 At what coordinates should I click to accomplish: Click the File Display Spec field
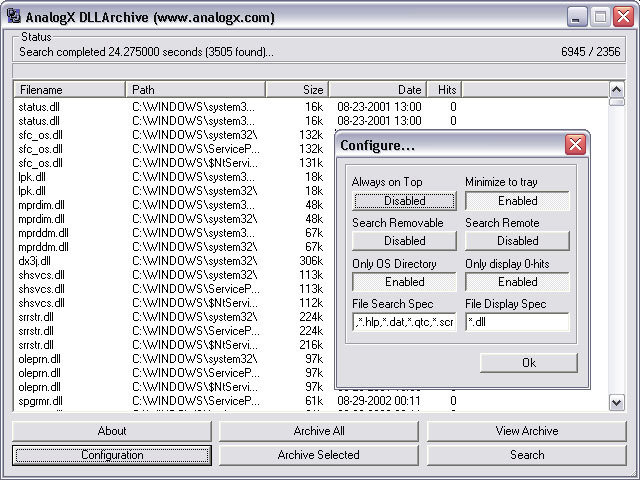click(517, 322)
